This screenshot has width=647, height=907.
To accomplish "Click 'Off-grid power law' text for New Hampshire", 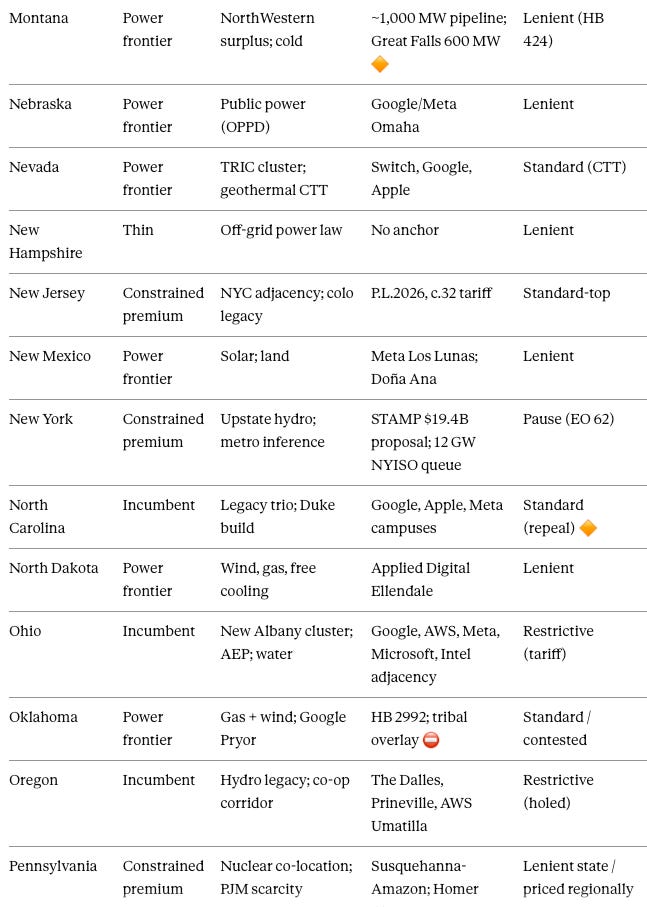I will pos(281,230).
